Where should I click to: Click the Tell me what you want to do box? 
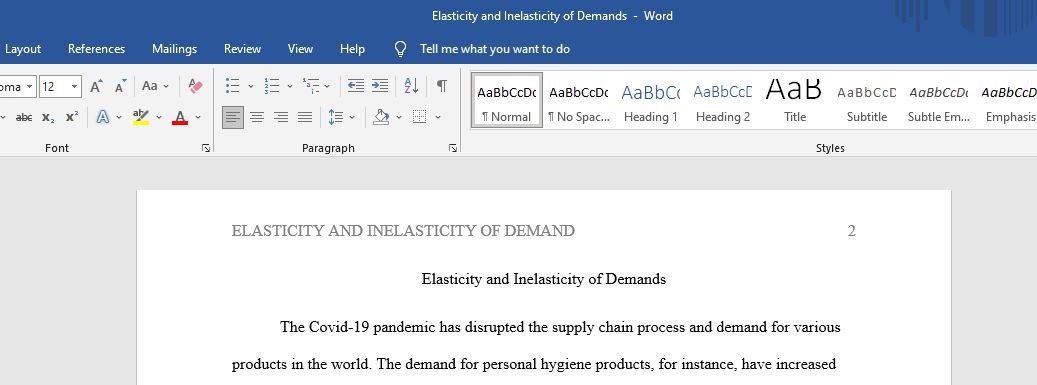(495, 49)
